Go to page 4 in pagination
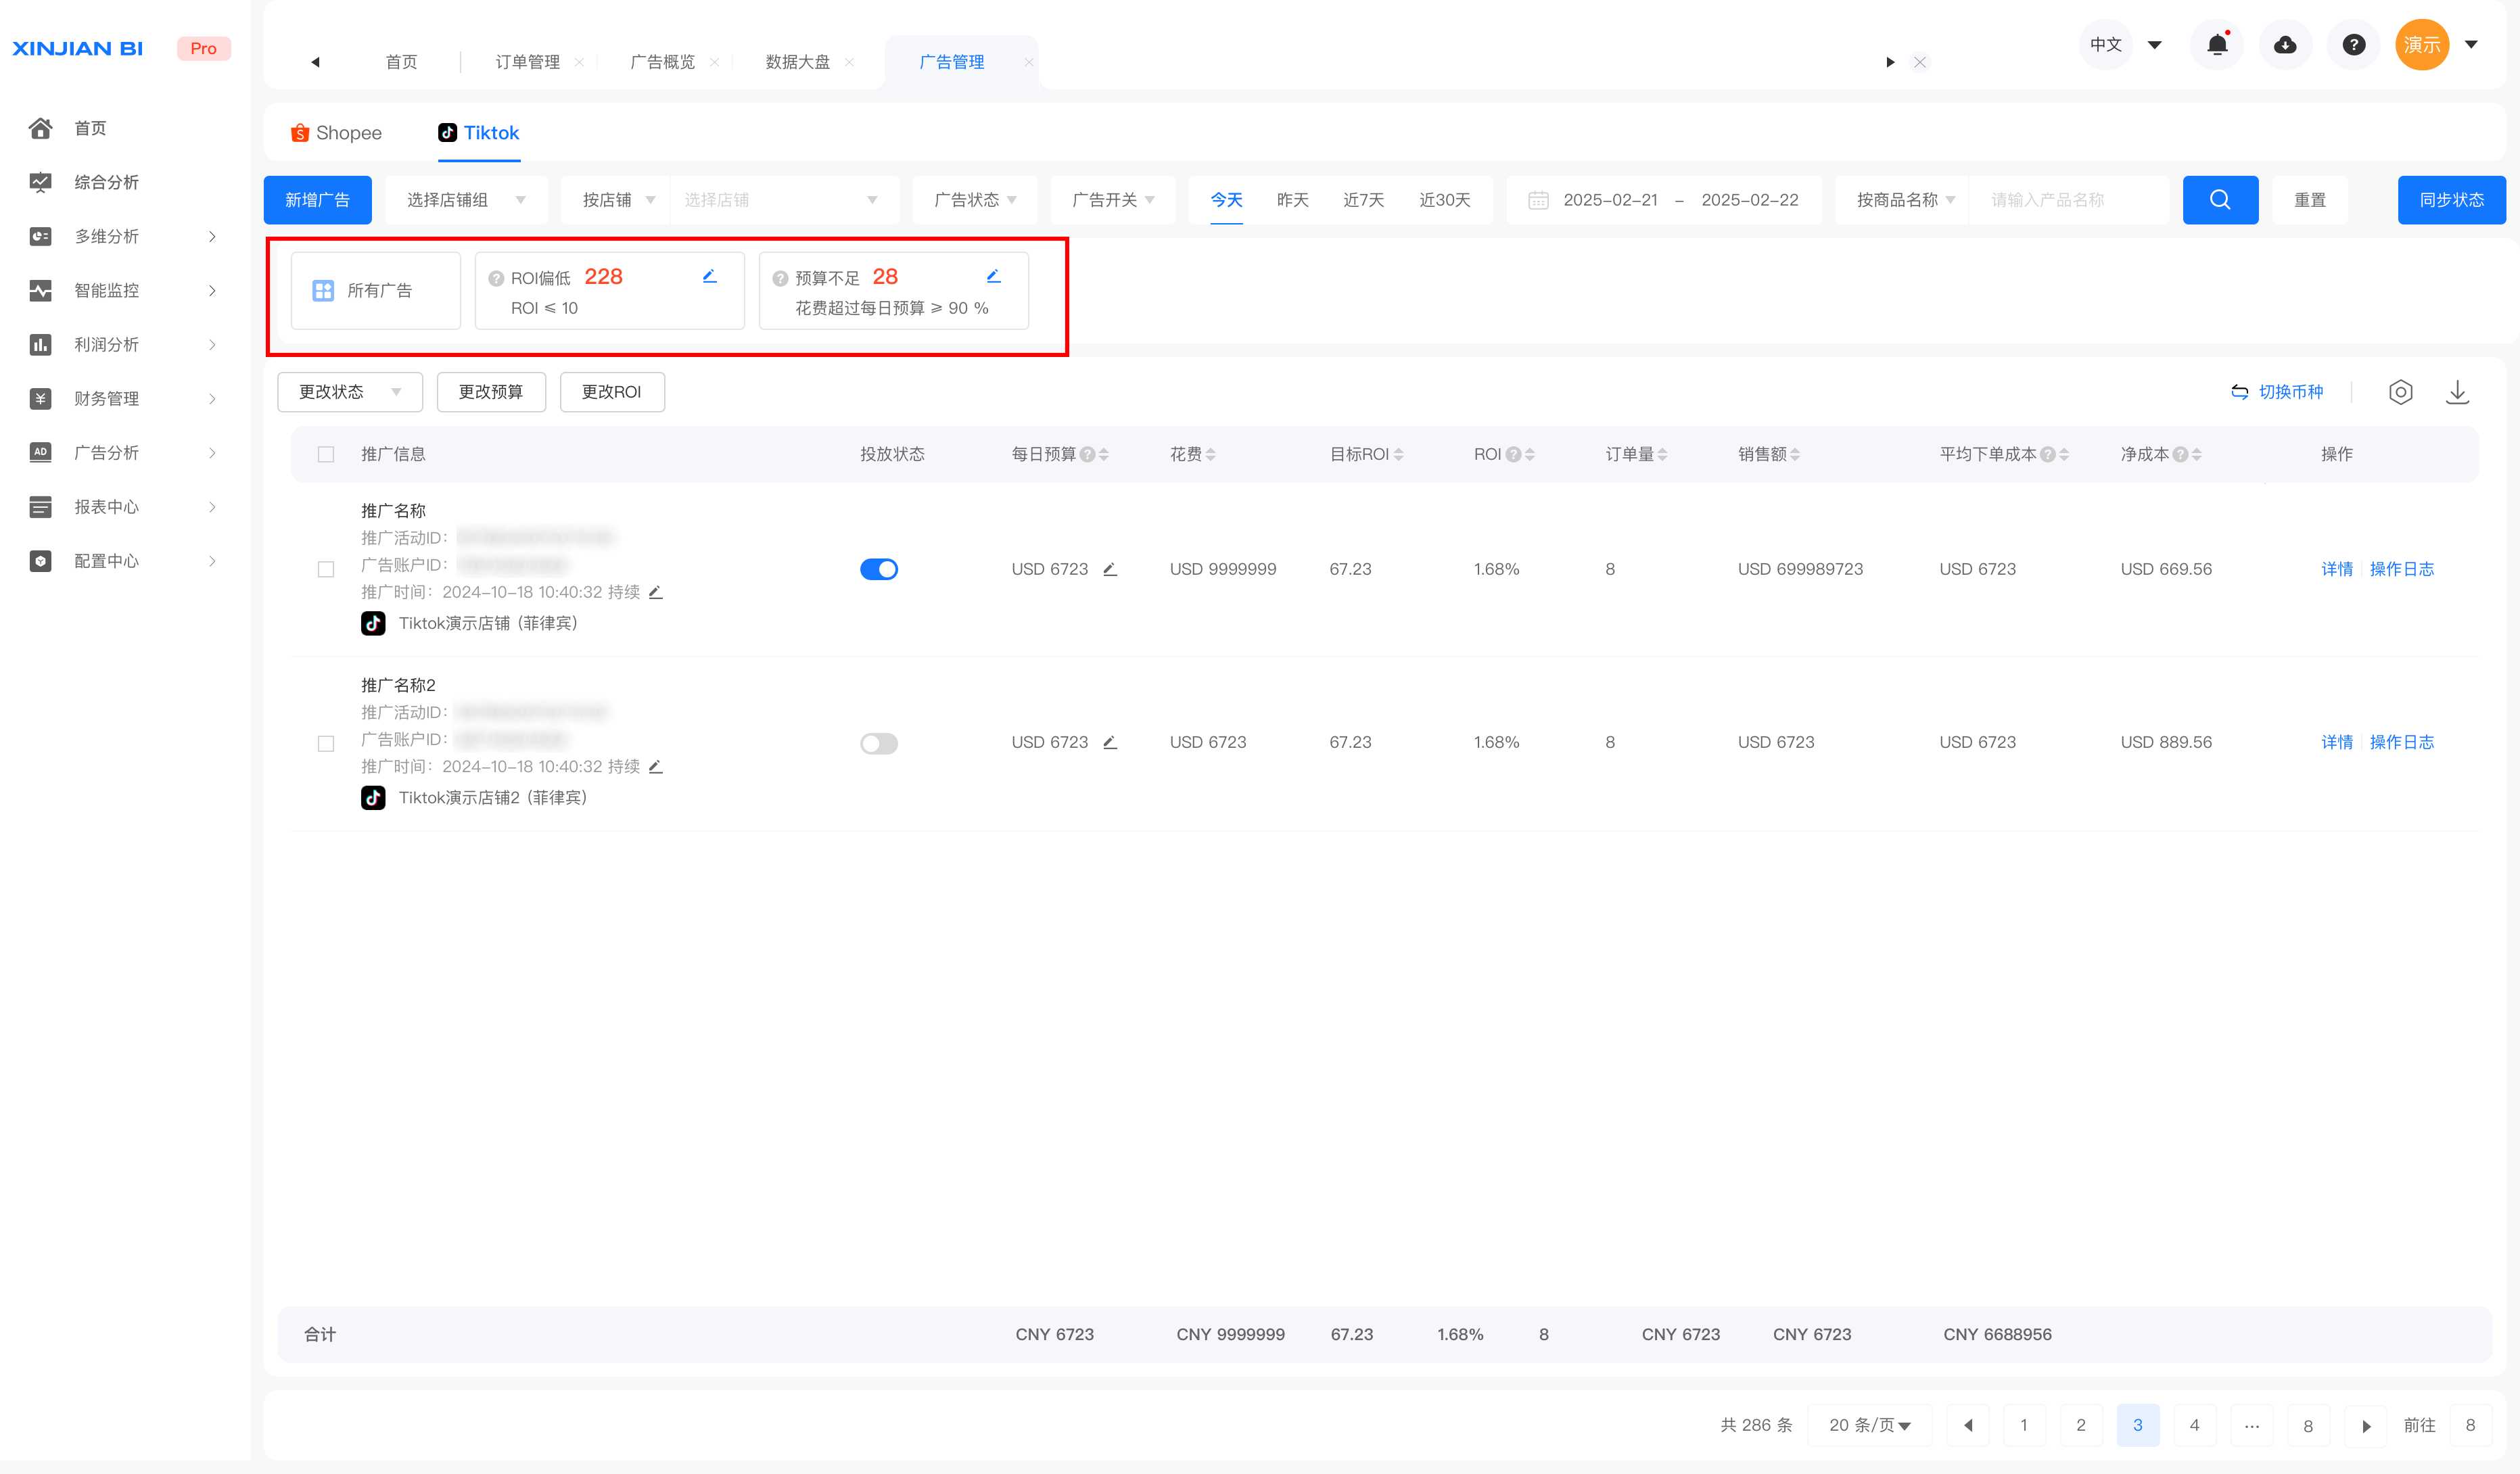Image resolution: width=2520 pixels, height=1474 pixels. (x=2194, y=1425)
